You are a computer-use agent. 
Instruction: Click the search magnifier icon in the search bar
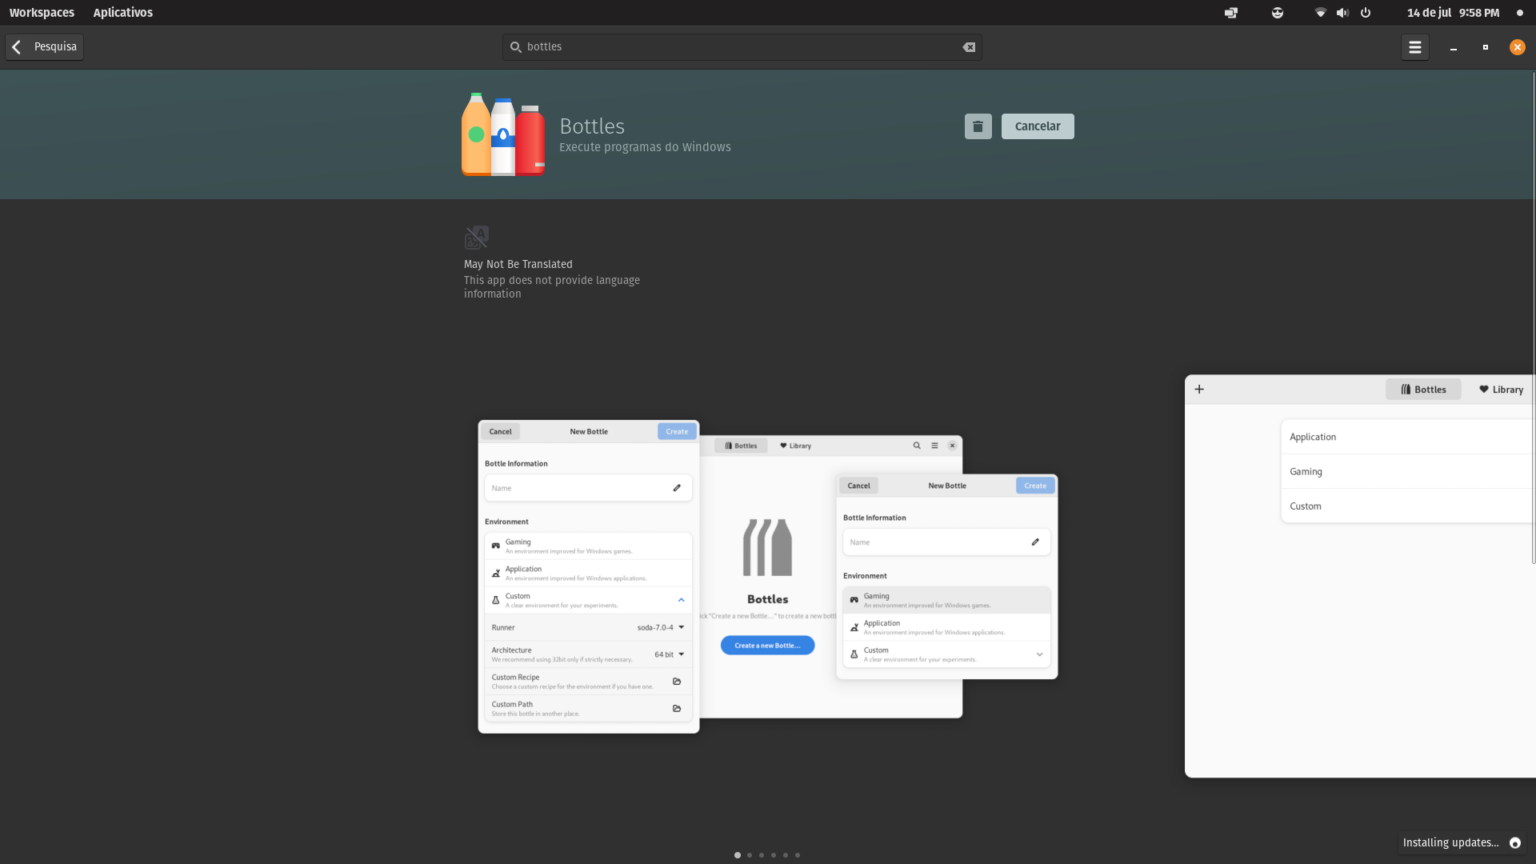[x=516, y=47]
